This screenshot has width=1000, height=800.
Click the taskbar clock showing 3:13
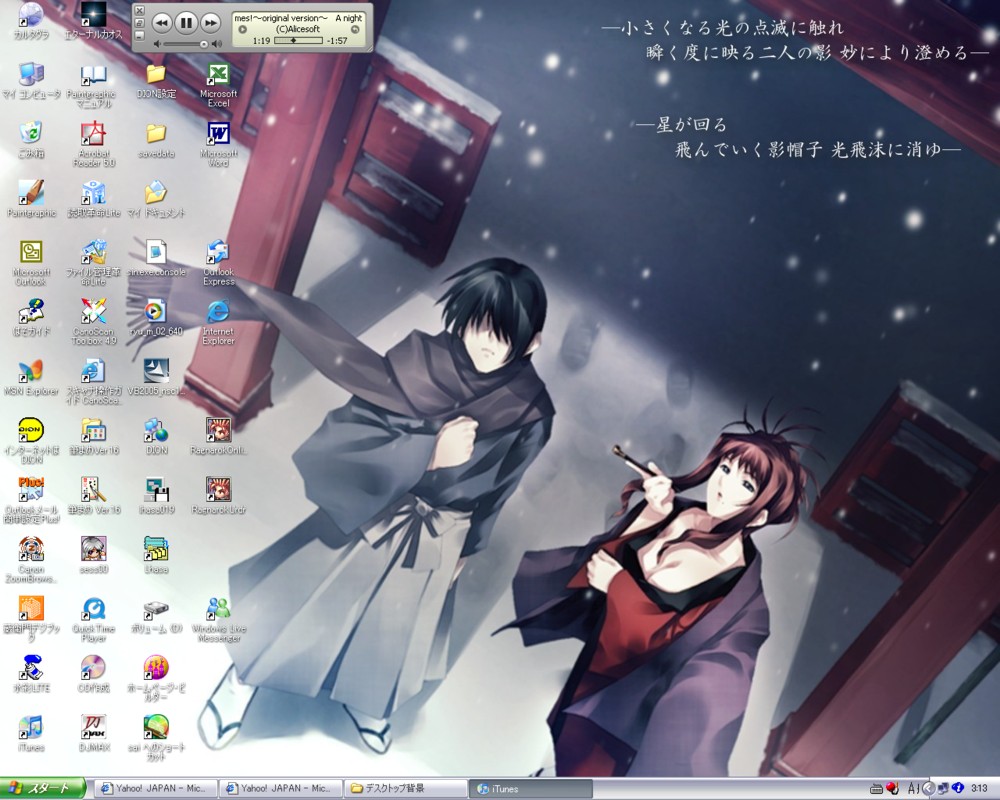(x=980, y=789)
